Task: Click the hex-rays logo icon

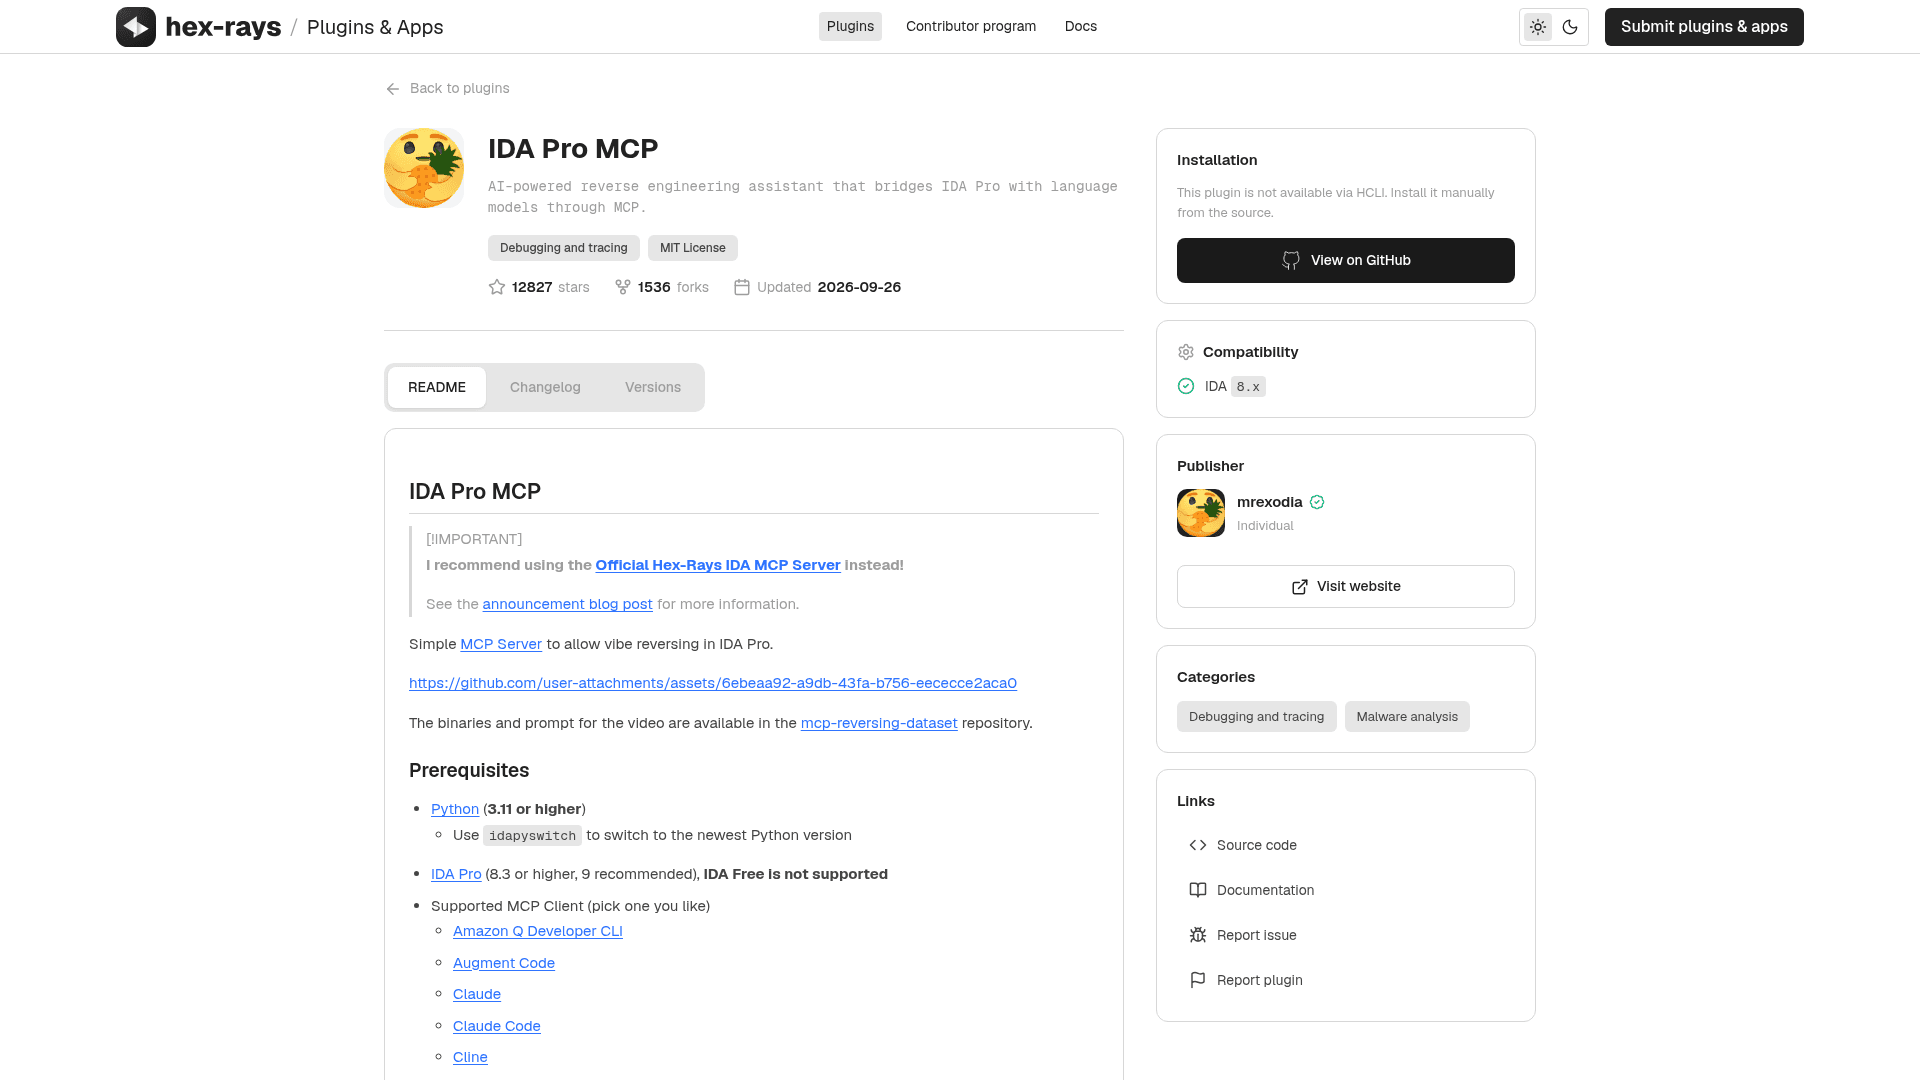Action: click(x=136, y=27)
